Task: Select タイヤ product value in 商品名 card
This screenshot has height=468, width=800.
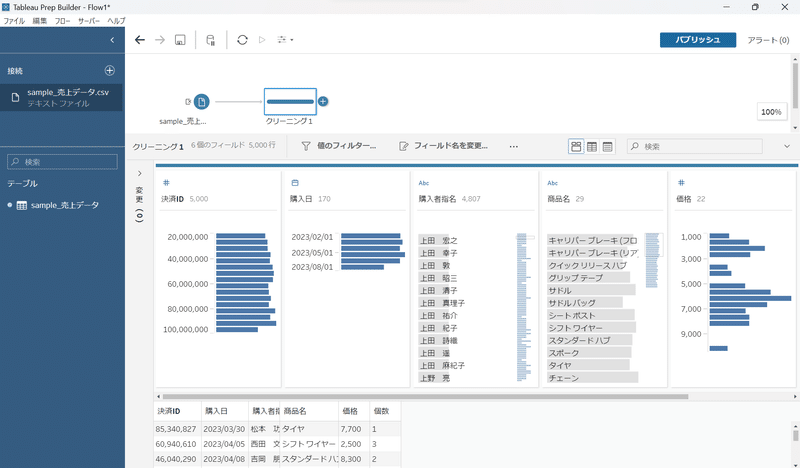Action: pos(588,365)
